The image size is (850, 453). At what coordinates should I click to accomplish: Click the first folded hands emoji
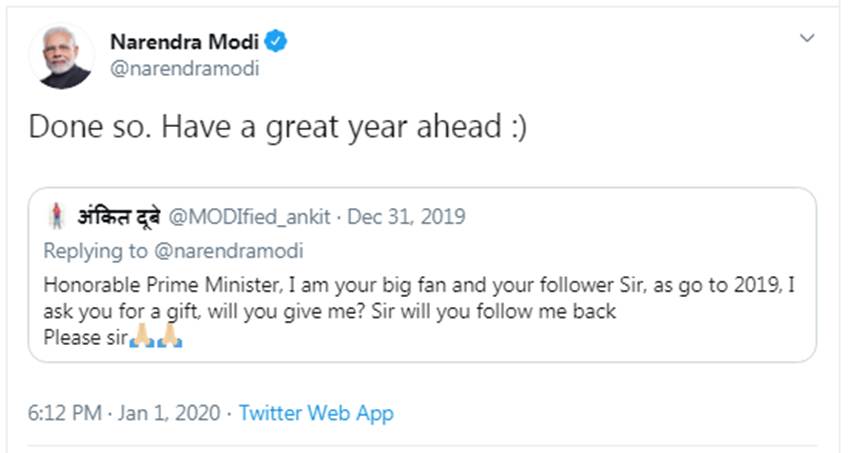point(141,337)
